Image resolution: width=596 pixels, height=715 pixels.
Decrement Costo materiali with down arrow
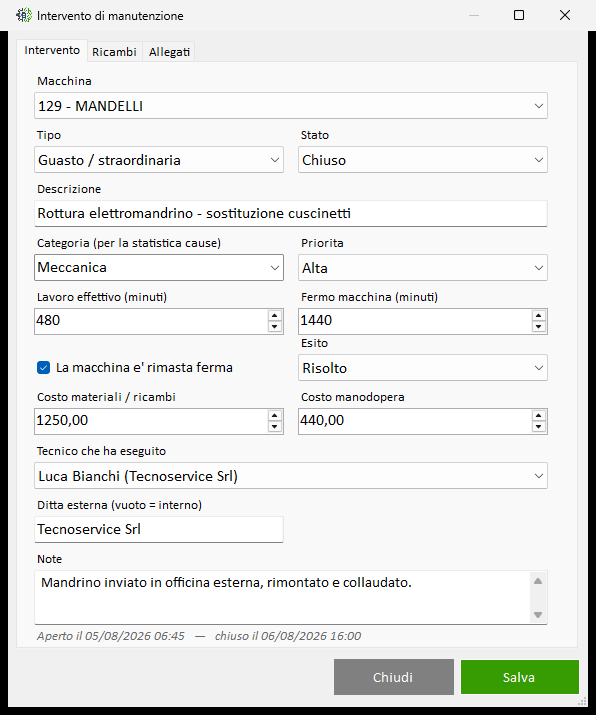(x=275, y=427)
